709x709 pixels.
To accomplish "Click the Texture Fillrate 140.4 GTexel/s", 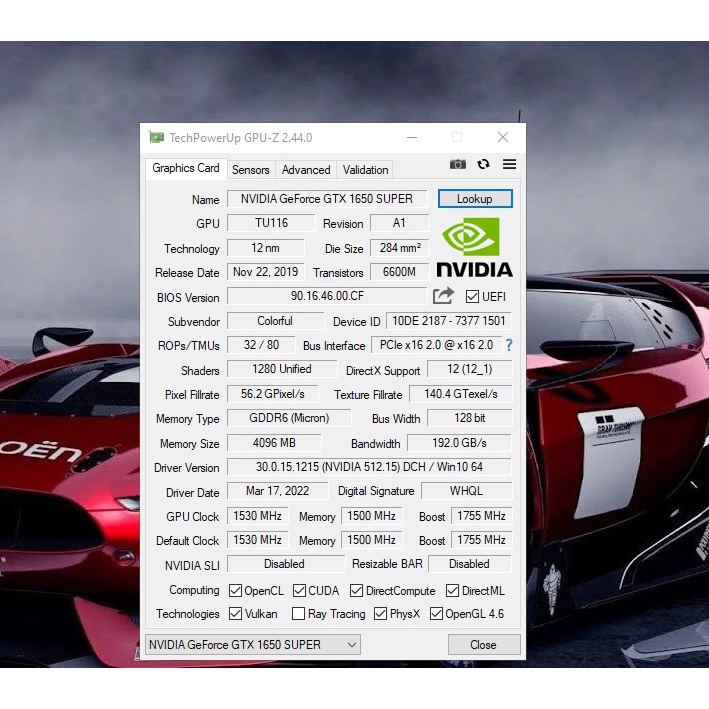I will (x=460, y=394).
